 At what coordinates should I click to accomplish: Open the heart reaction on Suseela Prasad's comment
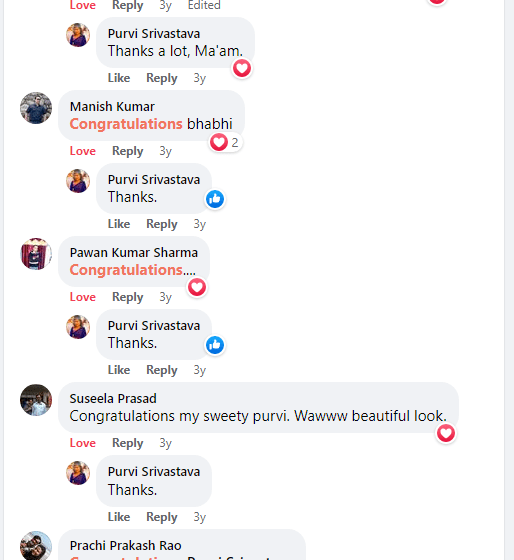pyautogui.click(x=446, y=433)
